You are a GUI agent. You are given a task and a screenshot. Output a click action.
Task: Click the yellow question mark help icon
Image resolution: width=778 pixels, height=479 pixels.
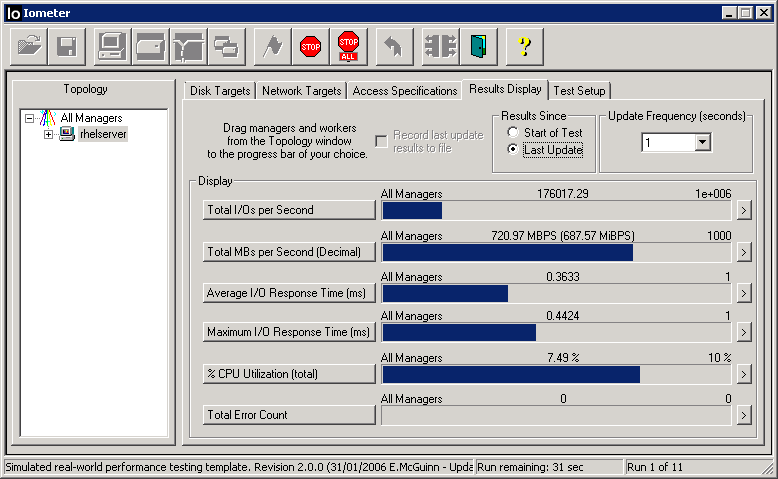click(x=524, y=46)
